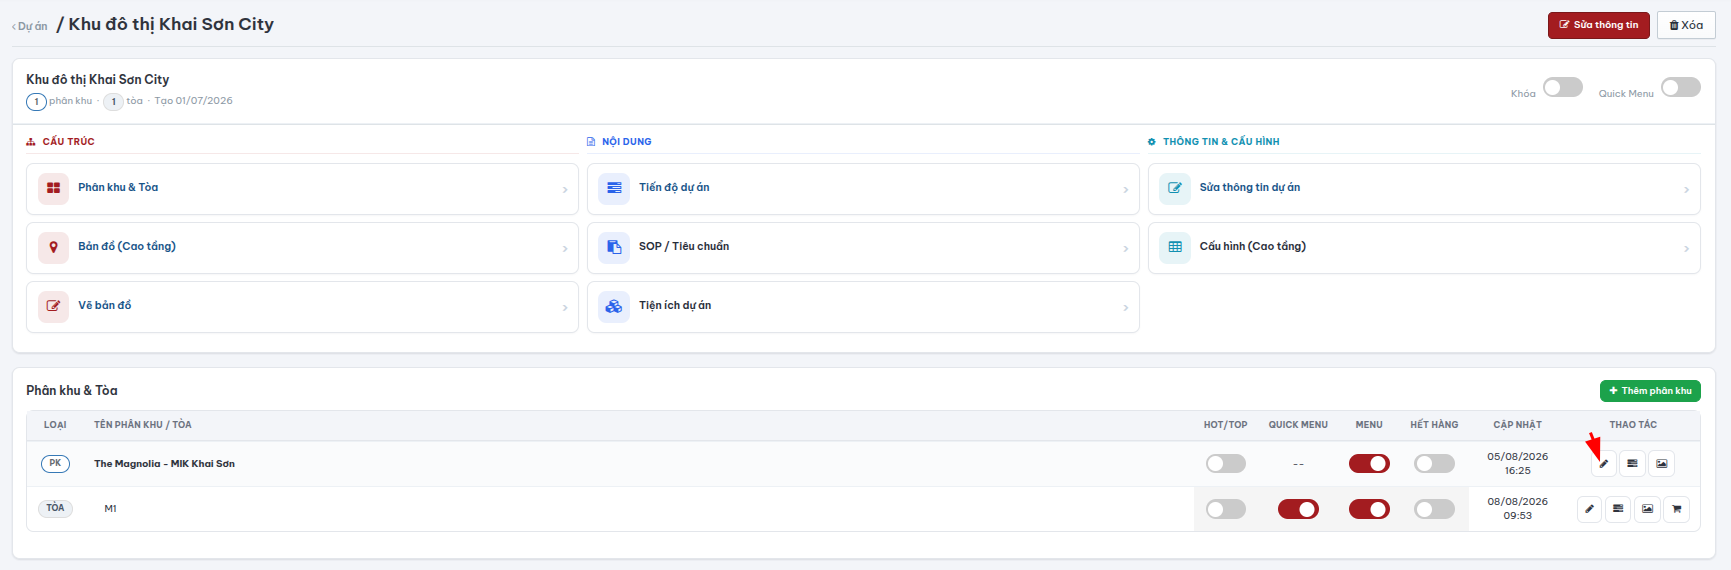Edit The Magnolia row with pencil icon
This screenshot has height=570, width=1731.
tap(1604, 464)
